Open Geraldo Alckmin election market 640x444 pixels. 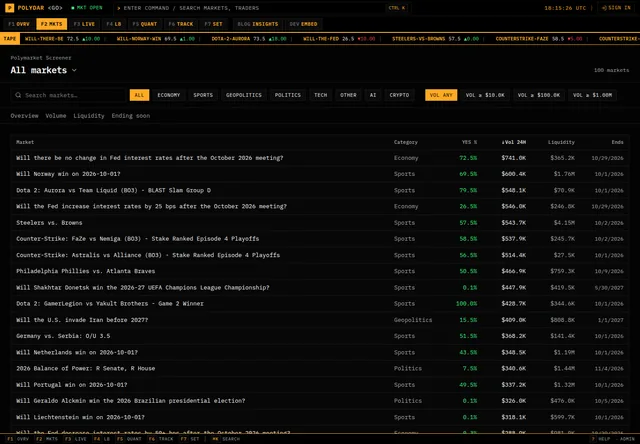point(320,401)
